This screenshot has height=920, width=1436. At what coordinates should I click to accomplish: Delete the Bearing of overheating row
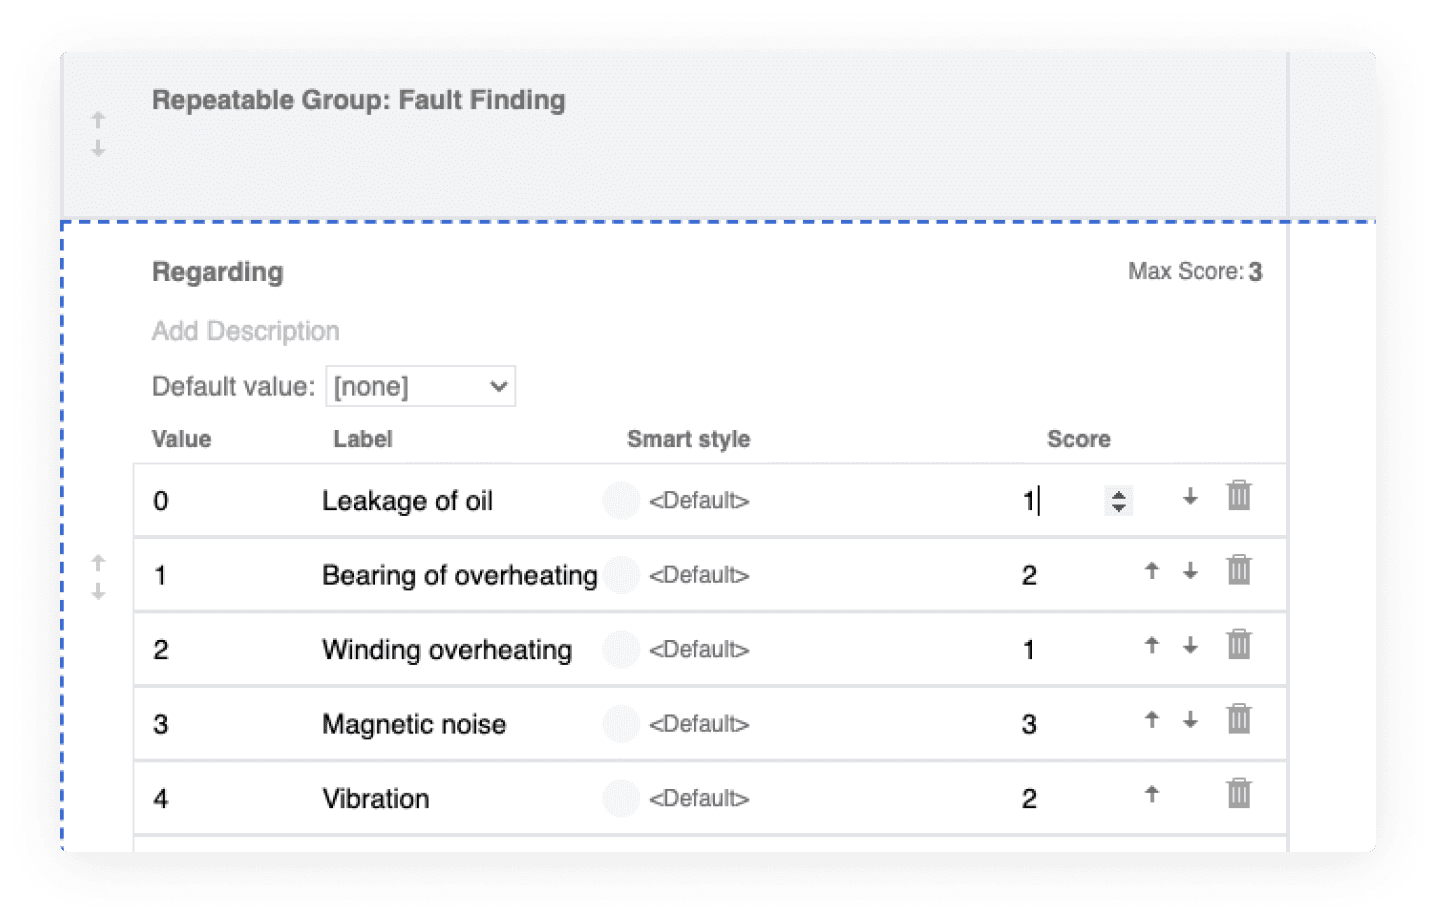point(1238,571)
